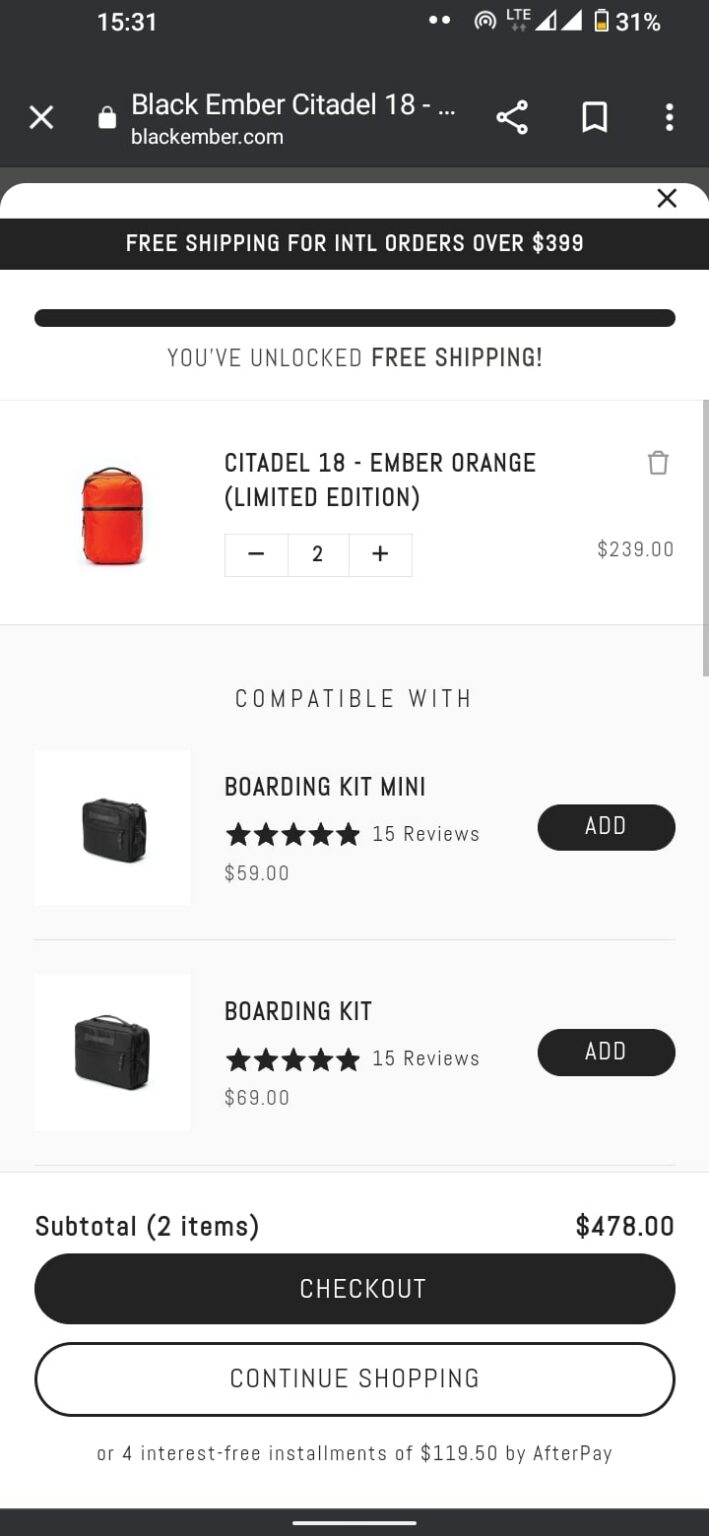The image size is (709, 1536).
Task: Edit the quantity input field showing 2
Action: pyautogui.click(x=318, y=554)
